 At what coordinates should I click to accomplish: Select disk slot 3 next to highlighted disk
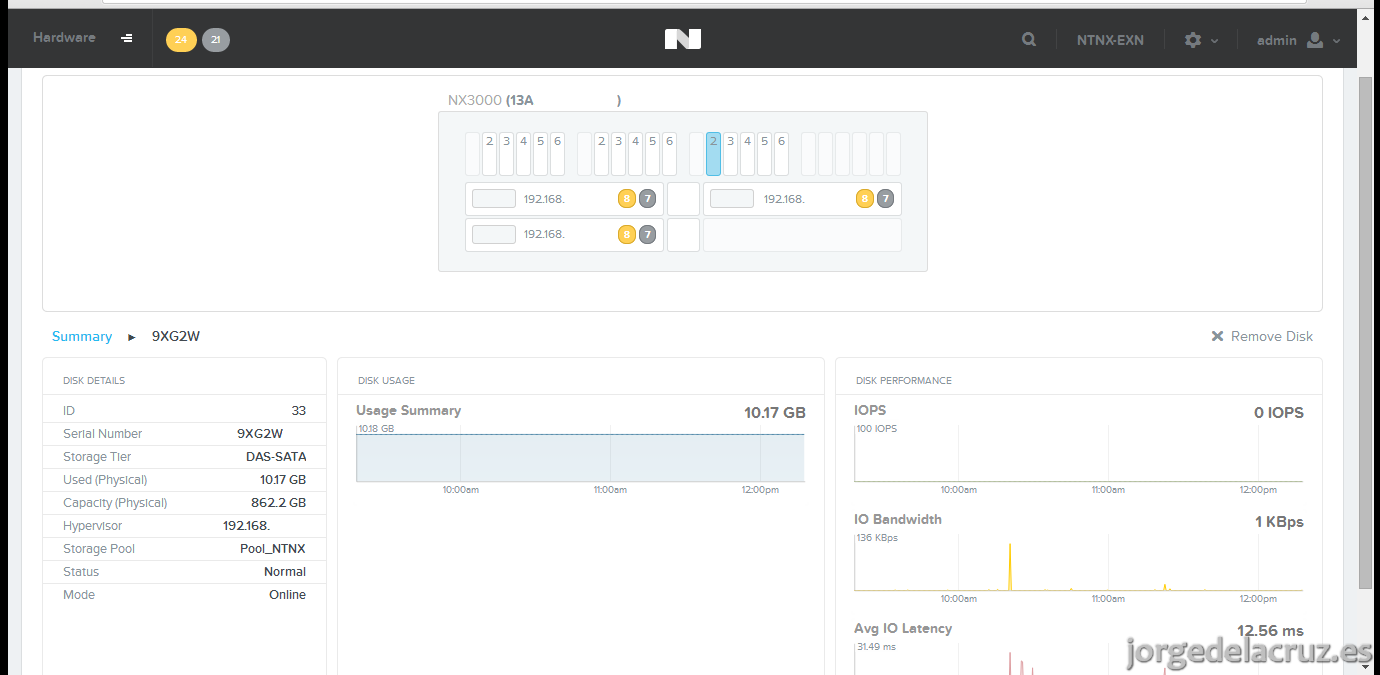point(730,154)
